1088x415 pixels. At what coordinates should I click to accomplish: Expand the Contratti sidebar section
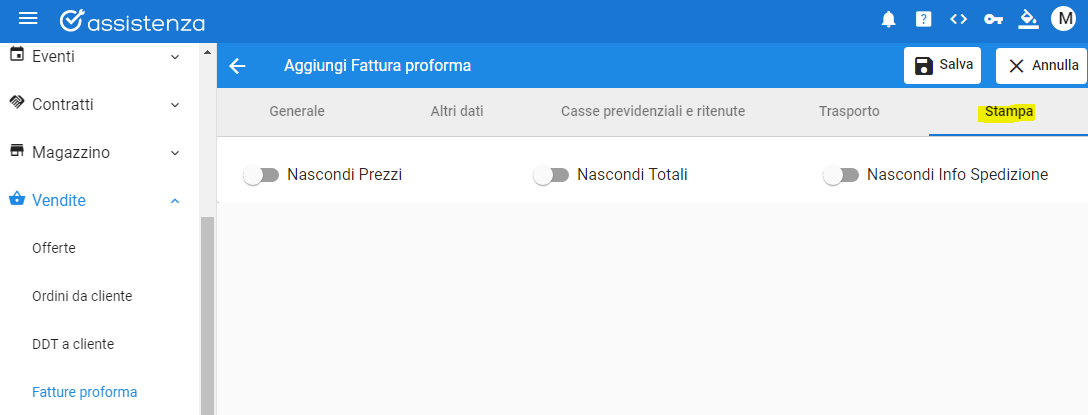(95, 104)
